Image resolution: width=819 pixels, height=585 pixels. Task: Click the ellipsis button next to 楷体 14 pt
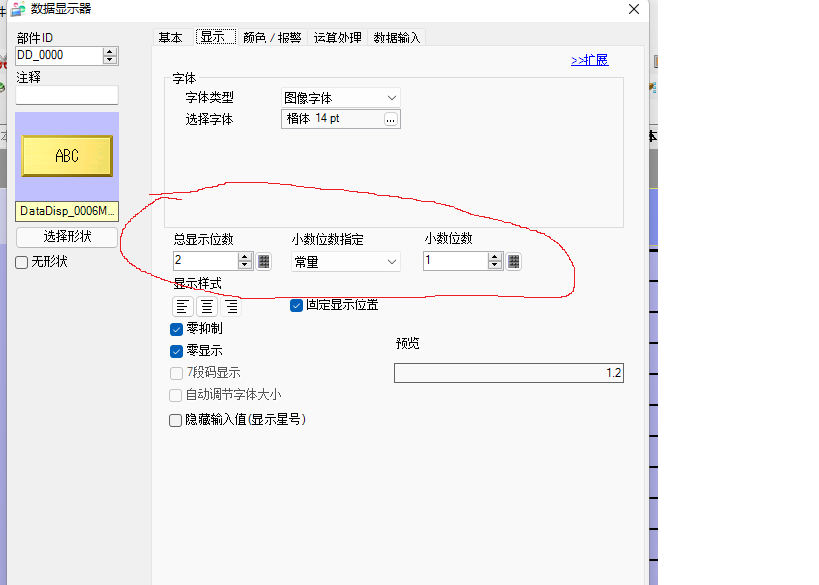point(391,119)
